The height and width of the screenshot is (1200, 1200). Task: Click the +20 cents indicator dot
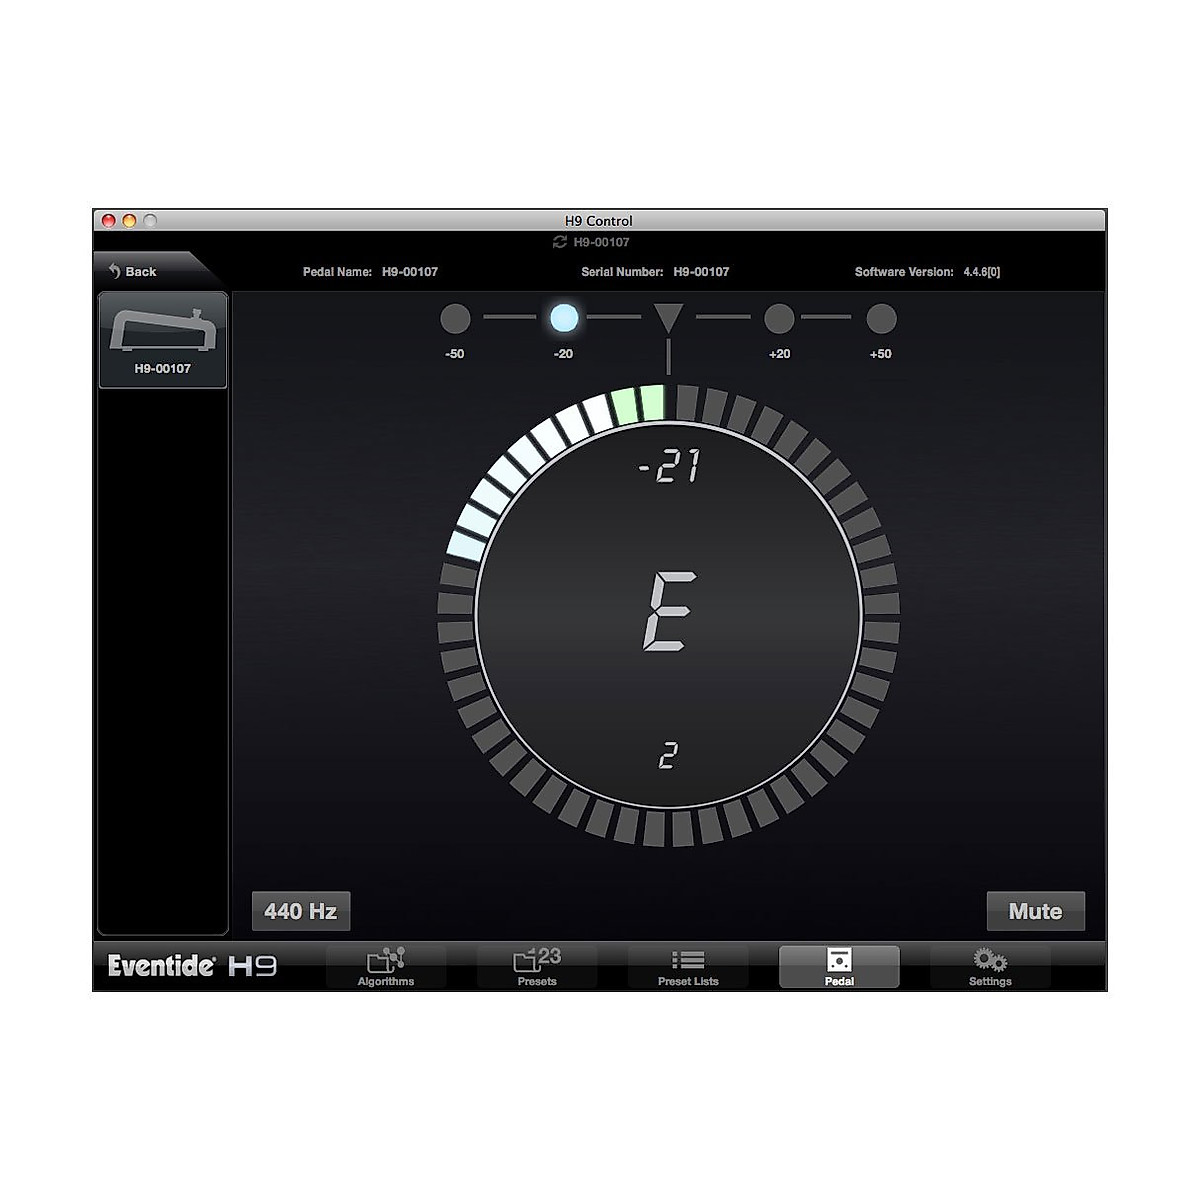pos(779,319)
